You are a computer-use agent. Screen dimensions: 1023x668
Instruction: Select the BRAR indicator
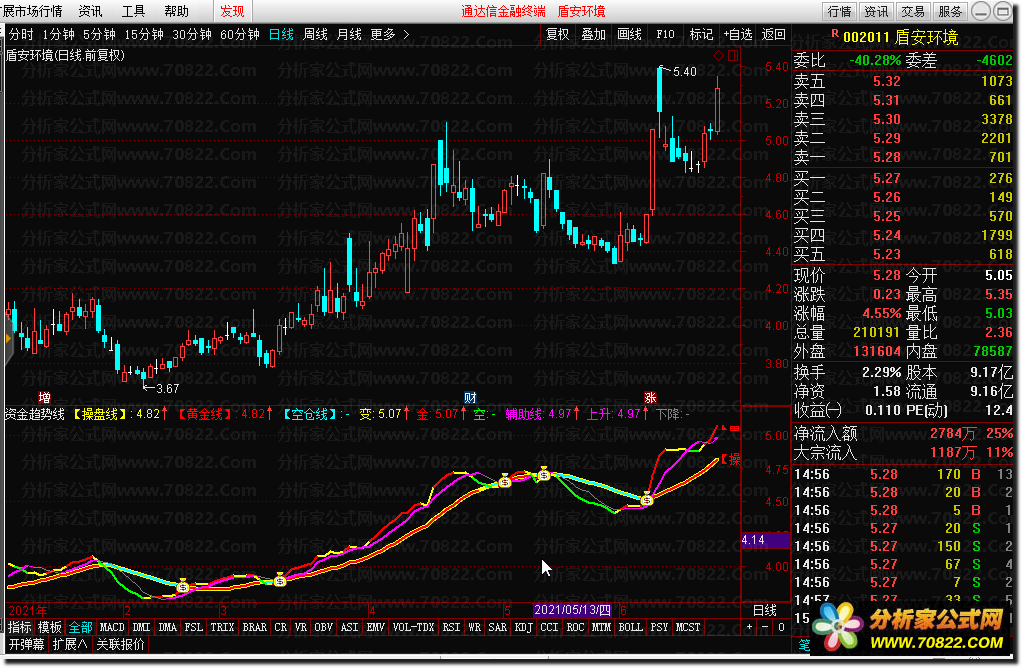[x=254, y=627]
